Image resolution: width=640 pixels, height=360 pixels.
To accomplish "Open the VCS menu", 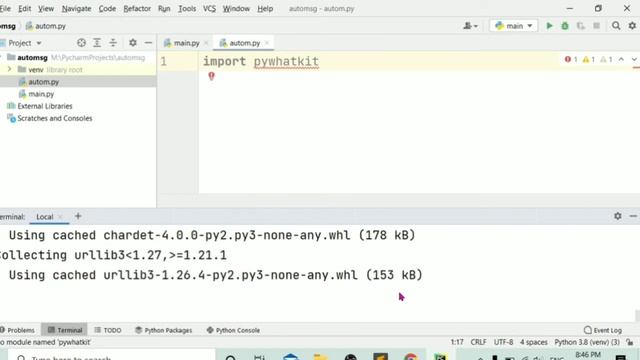I will point(209,9).
